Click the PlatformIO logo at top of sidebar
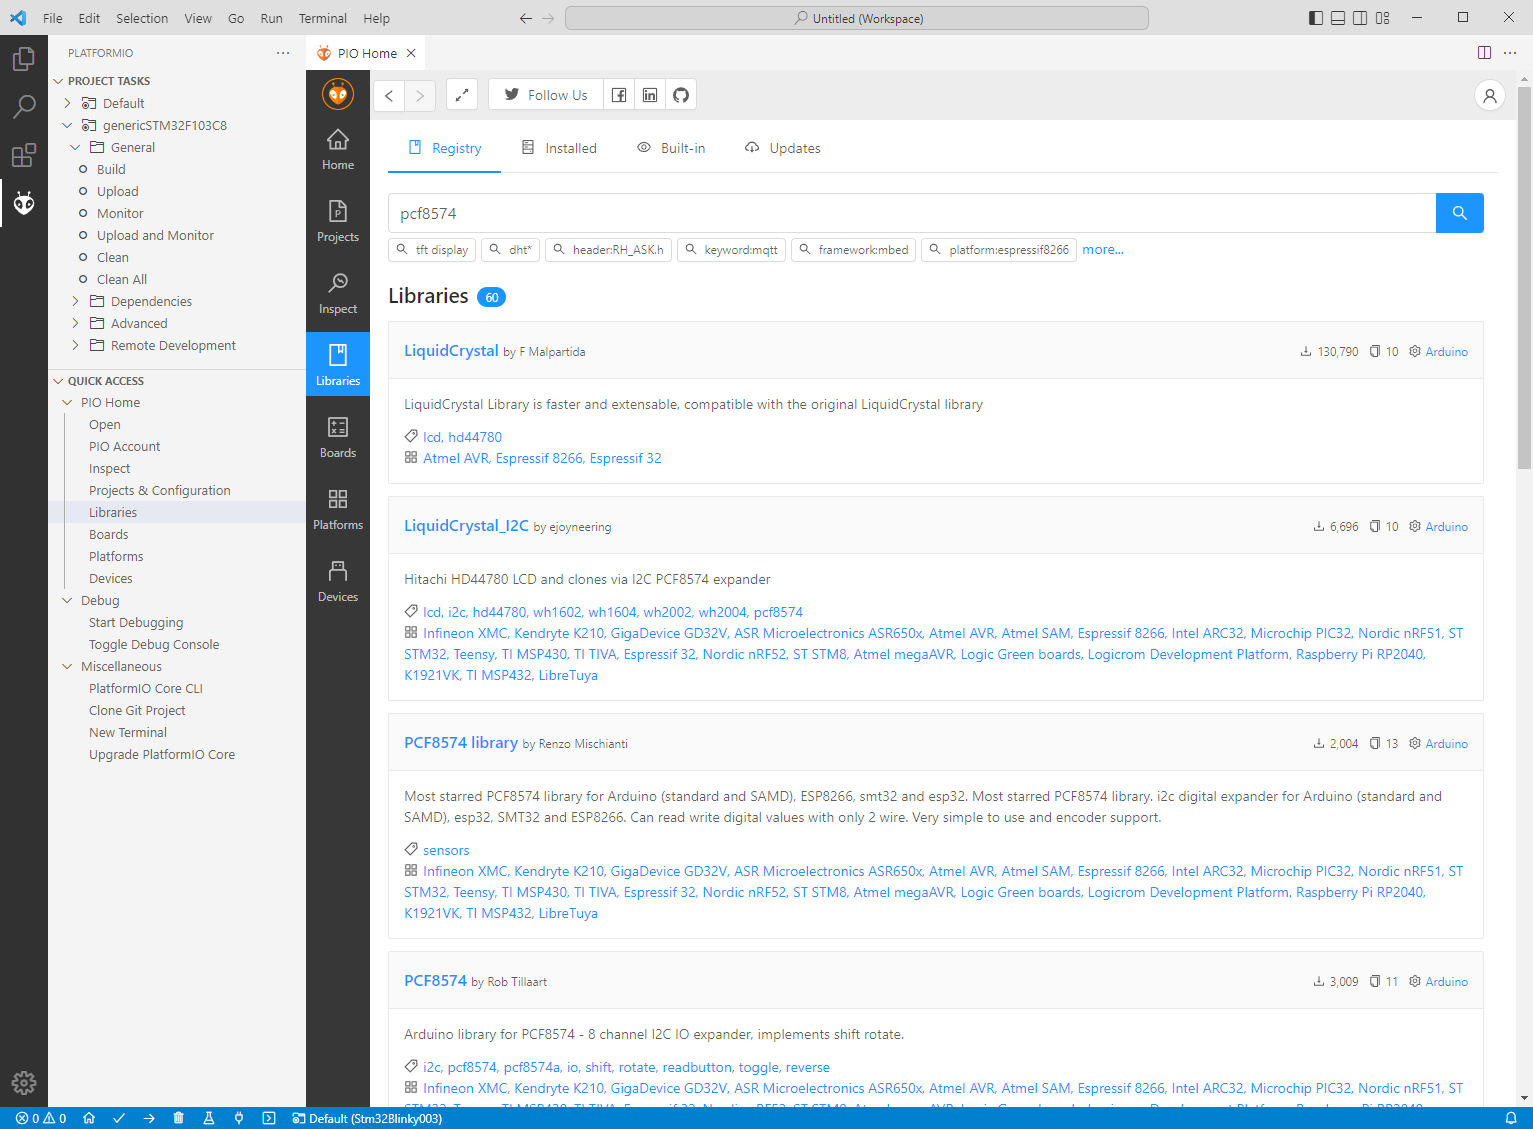The height and width of the screenshot is (1129, 1533). click(338, 94)
